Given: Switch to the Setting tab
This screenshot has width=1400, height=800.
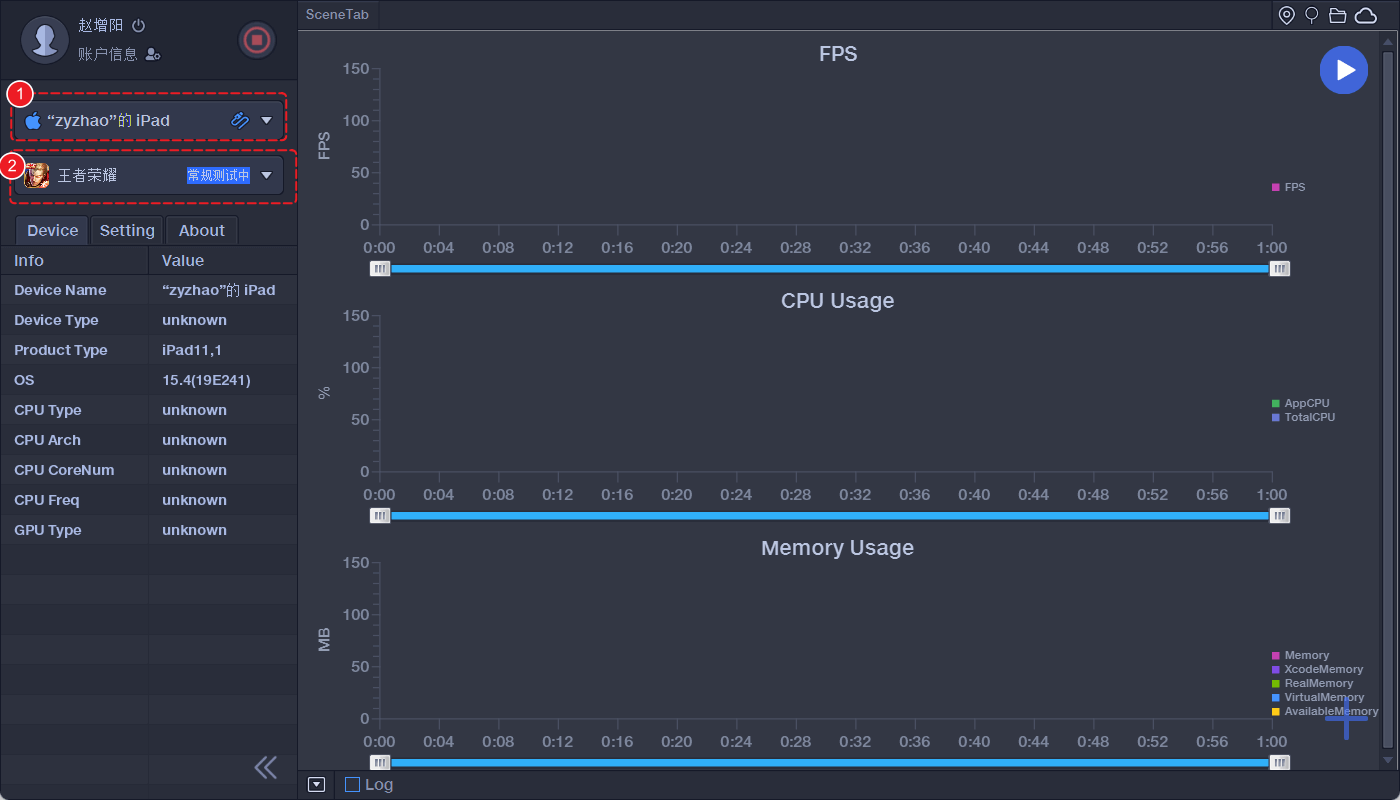Looking at the screenshot, I should pos(127,230).
